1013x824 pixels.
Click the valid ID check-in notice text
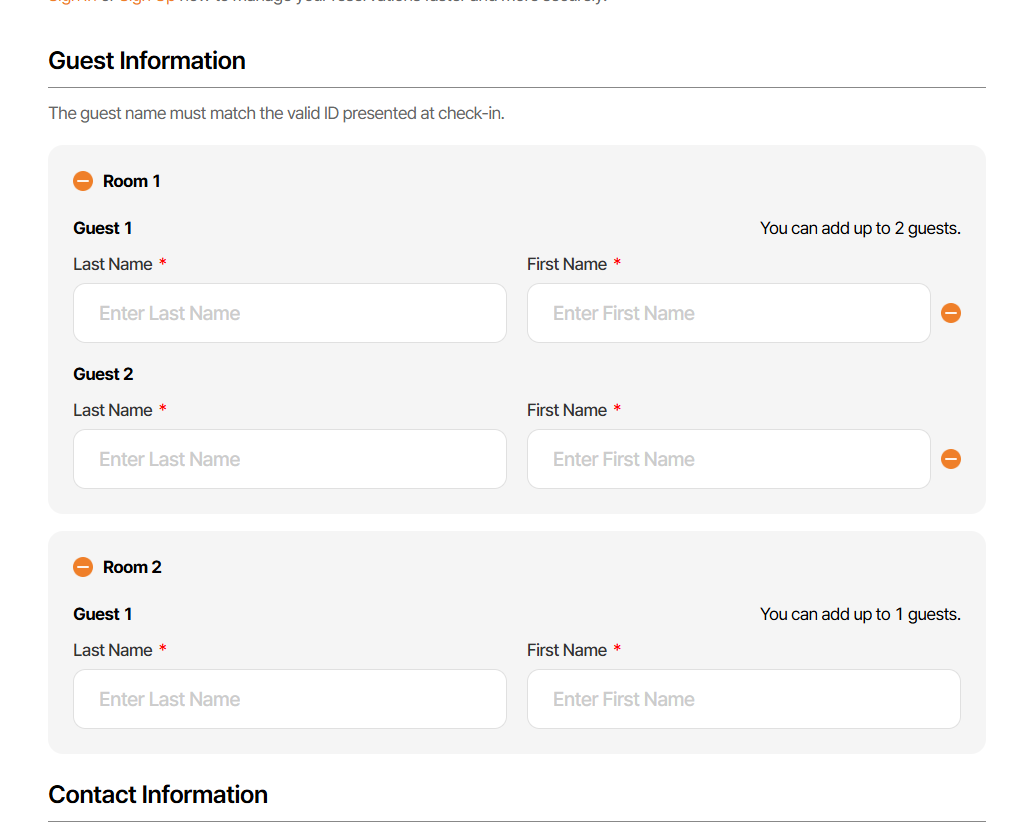[276, 113]
